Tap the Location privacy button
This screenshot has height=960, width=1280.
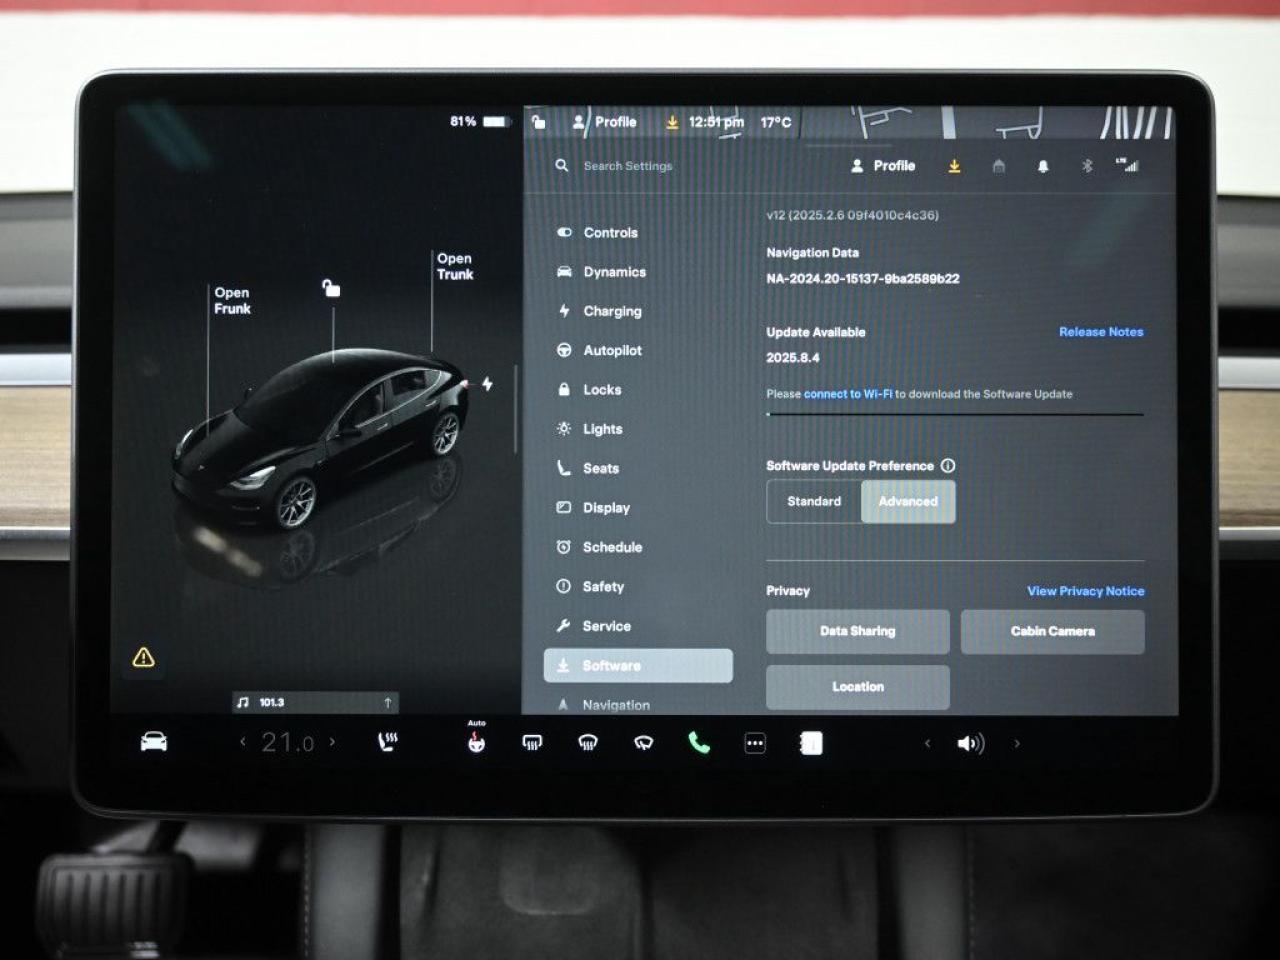click(858, 688)
